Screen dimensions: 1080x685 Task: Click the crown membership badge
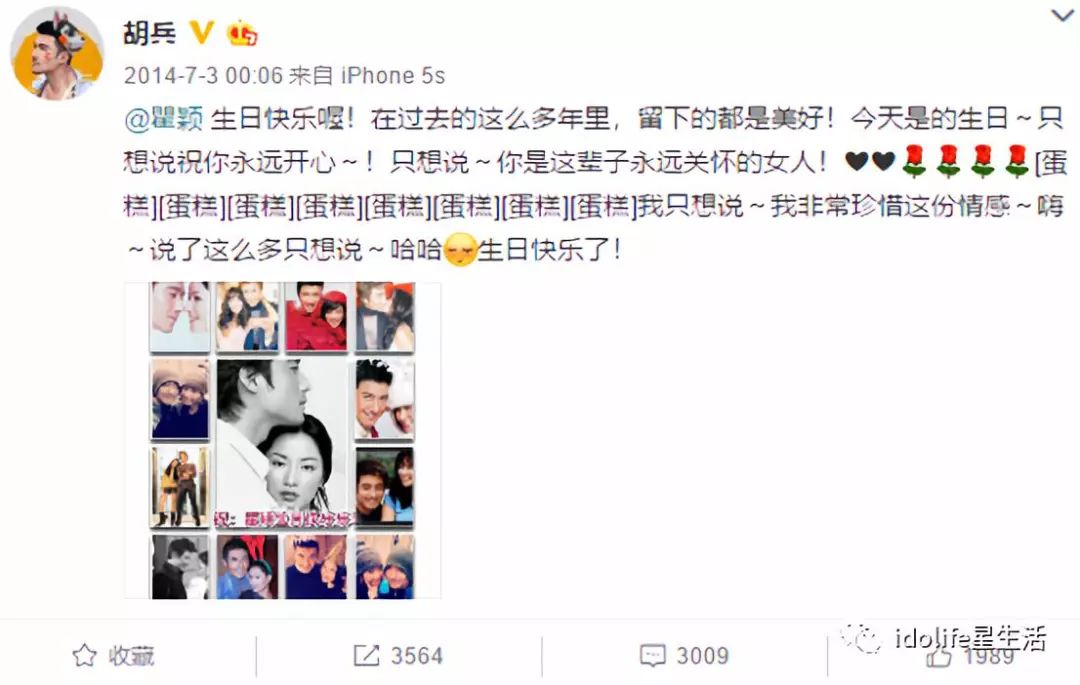(242, 32)
